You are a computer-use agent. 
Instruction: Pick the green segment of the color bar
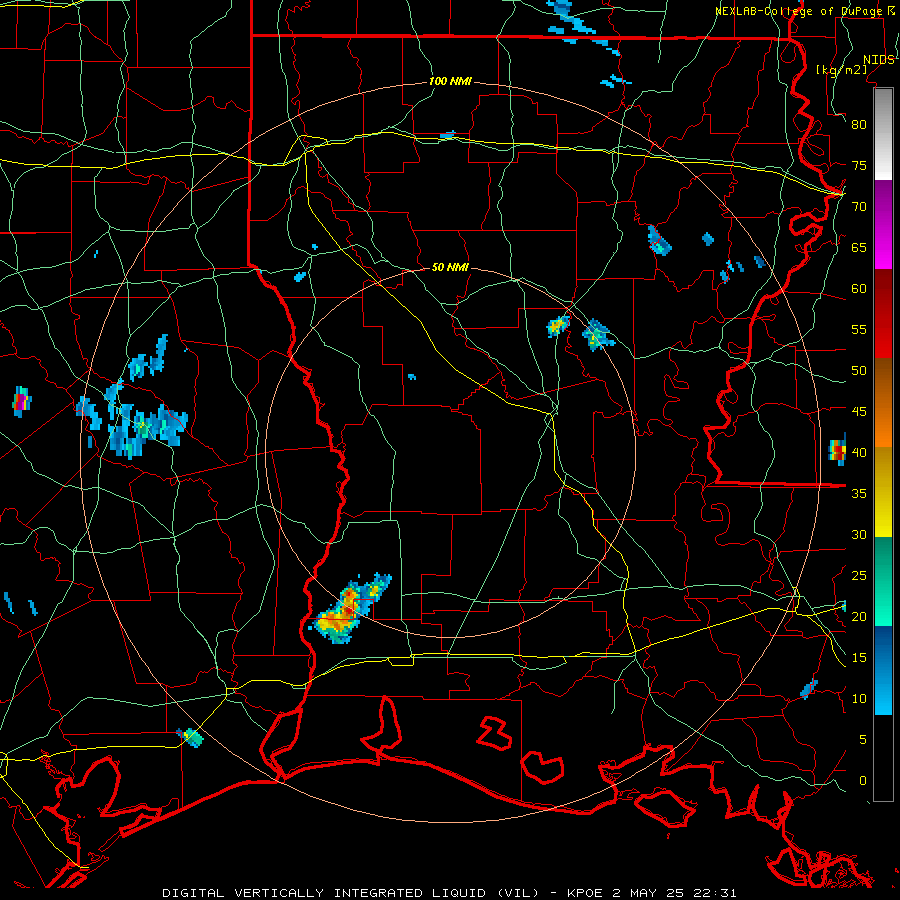[x=883, y=581]
